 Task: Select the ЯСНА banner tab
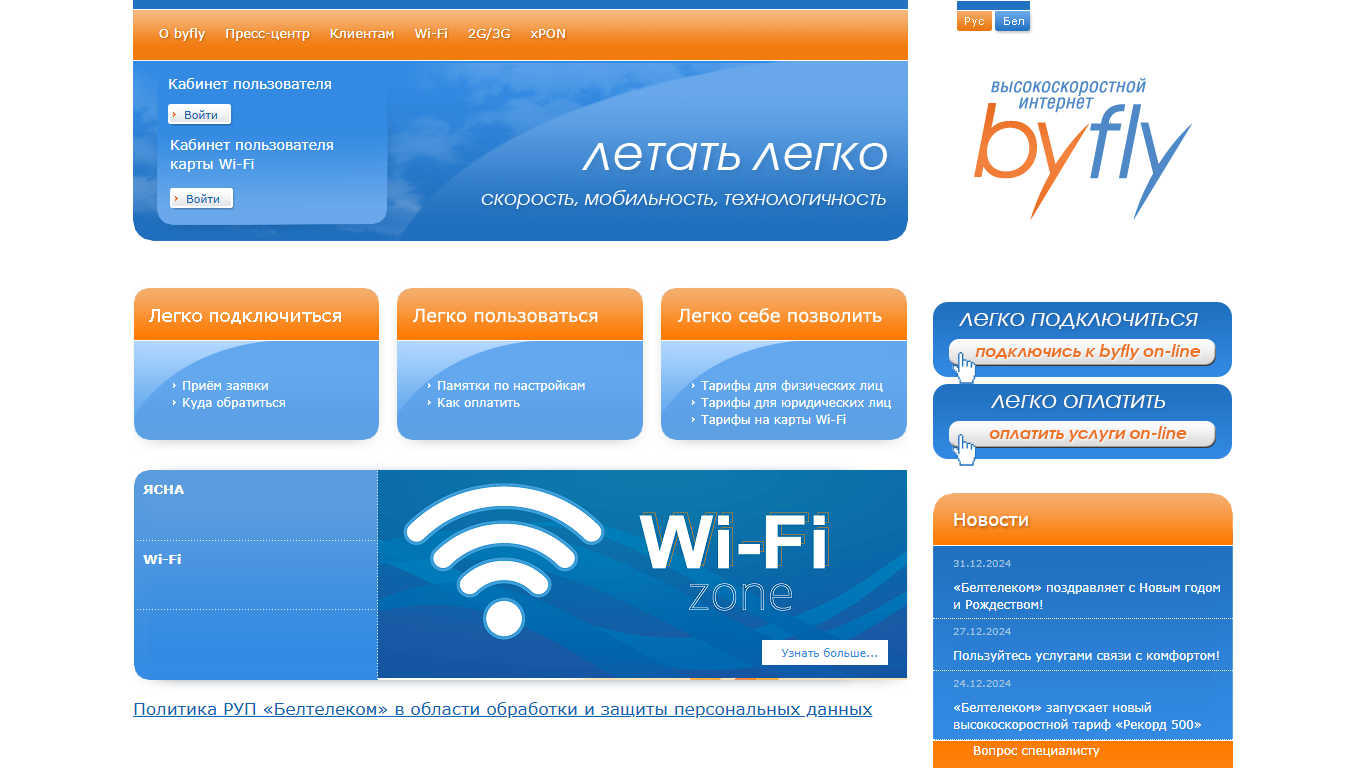click(256, 505)
